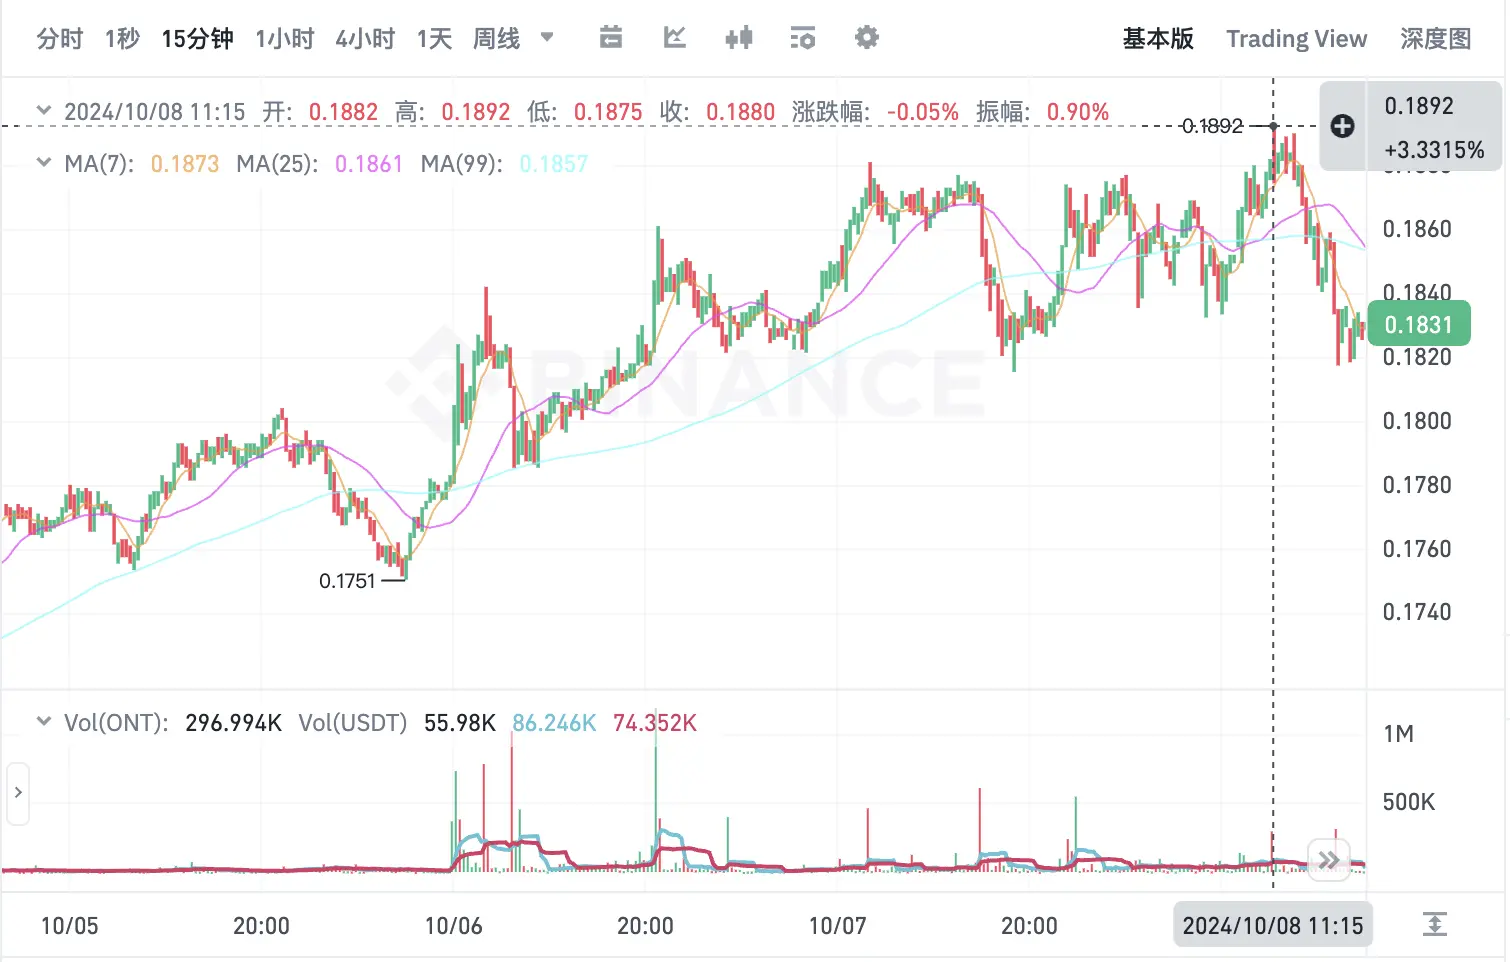Select the line chart type icon
Image resolution: width=1510 pixels, height=962 pixels.
point(675,38)
